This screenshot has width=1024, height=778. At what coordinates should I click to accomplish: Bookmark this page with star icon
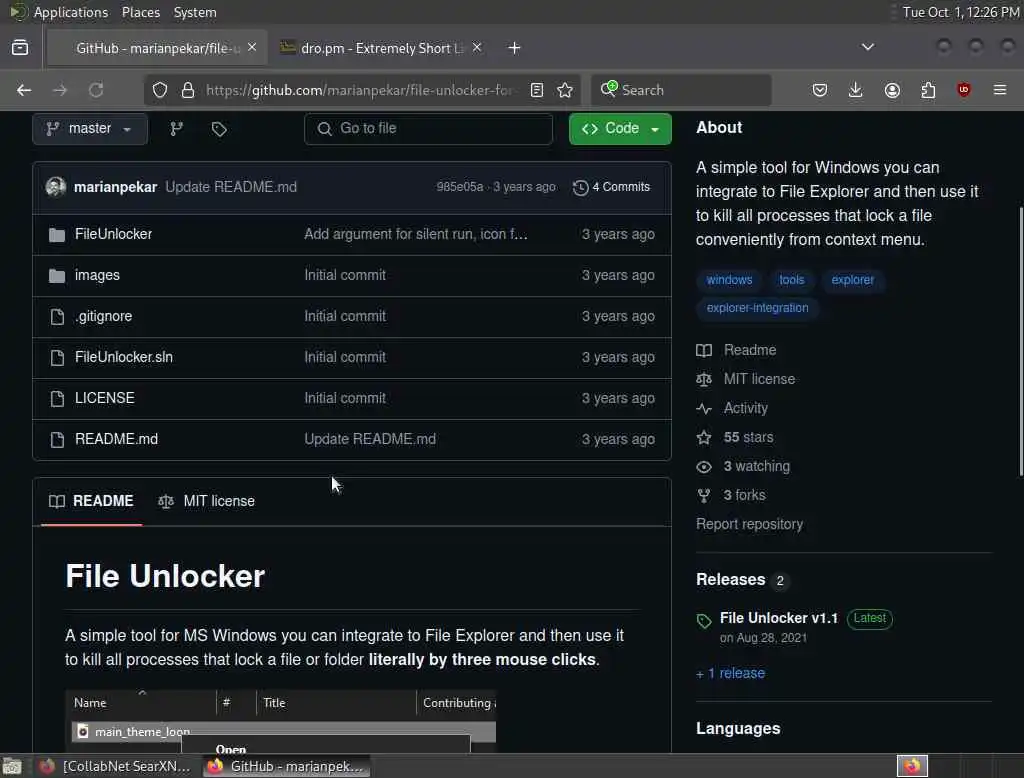tap(565, 90)
